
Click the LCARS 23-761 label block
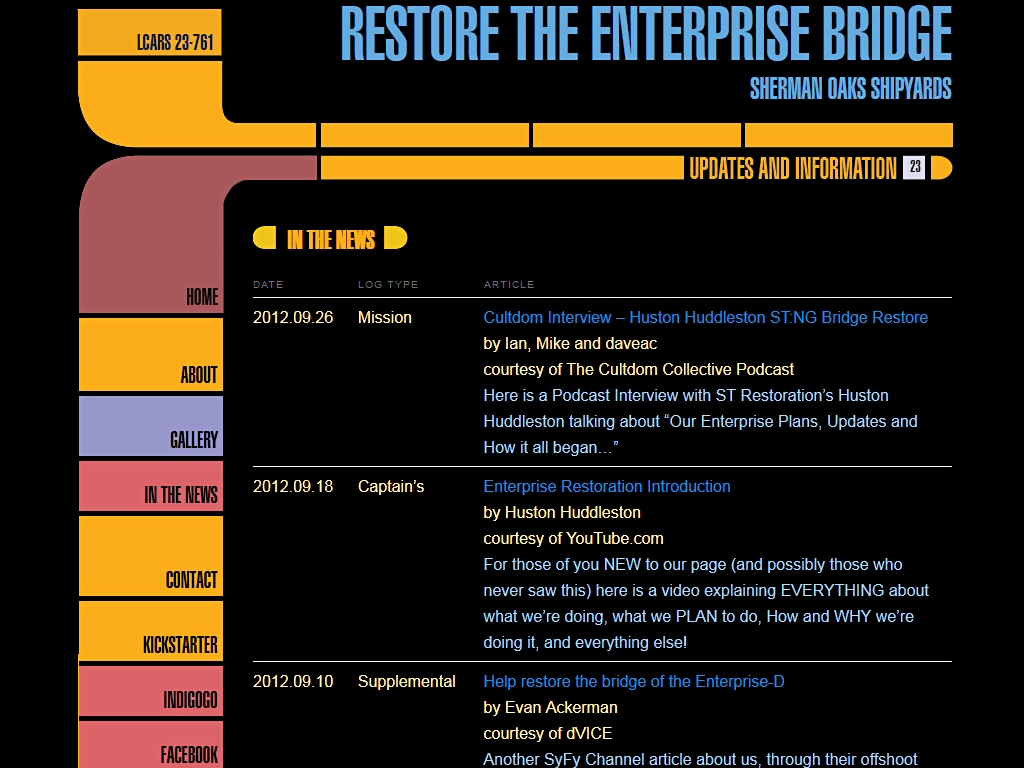coord(150,32)
